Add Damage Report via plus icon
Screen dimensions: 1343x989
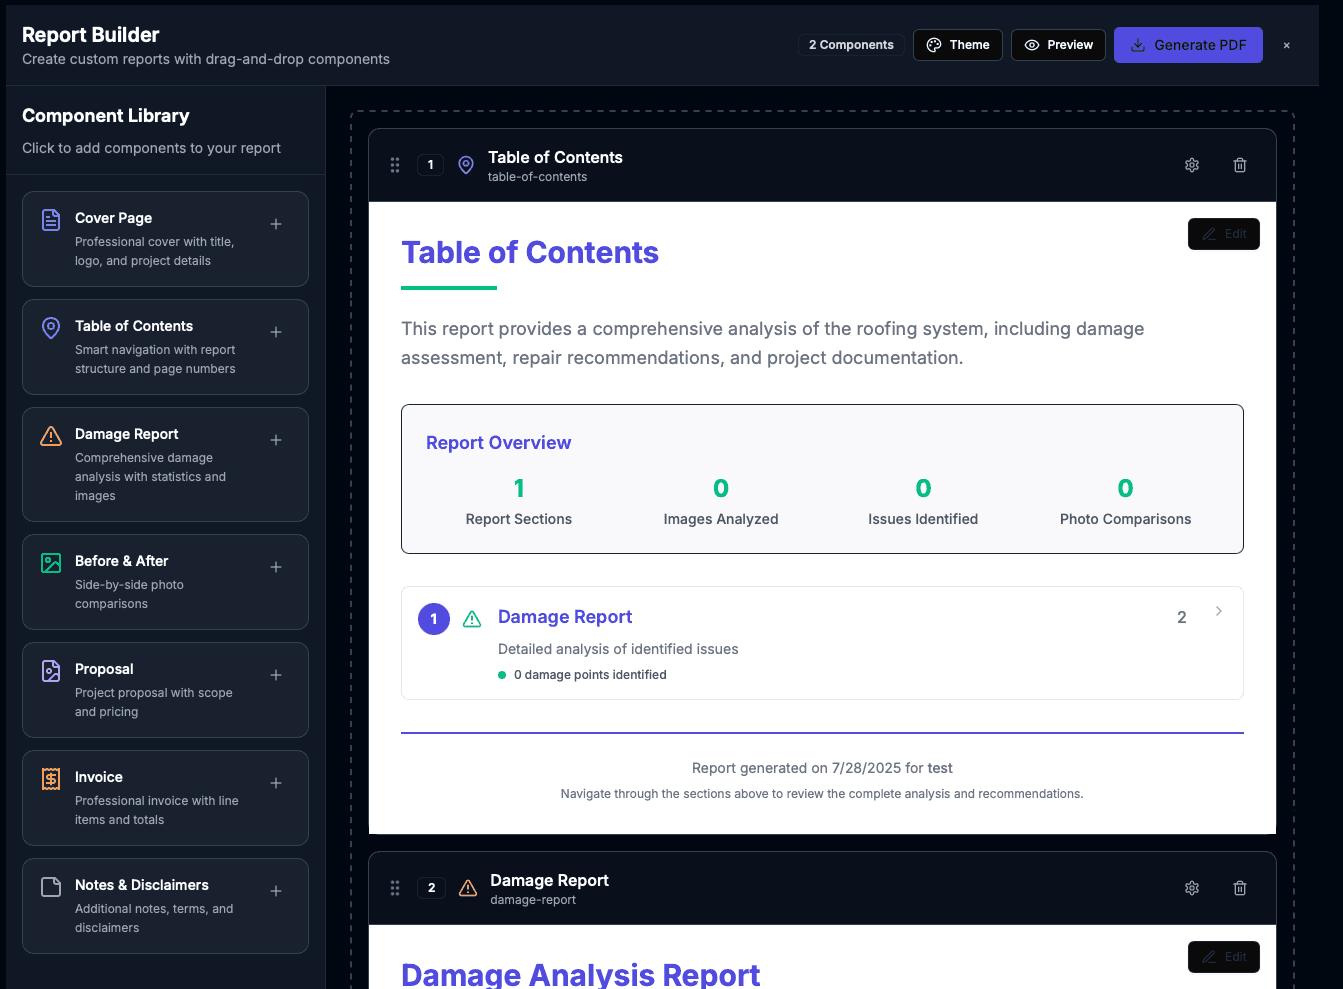[276, 440]
